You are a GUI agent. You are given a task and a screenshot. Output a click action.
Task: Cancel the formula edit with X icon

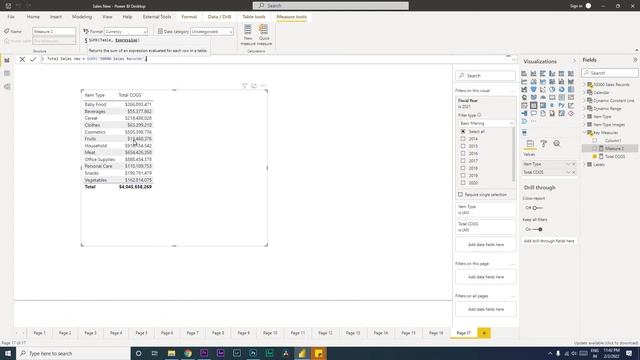[x=22, y=59]
